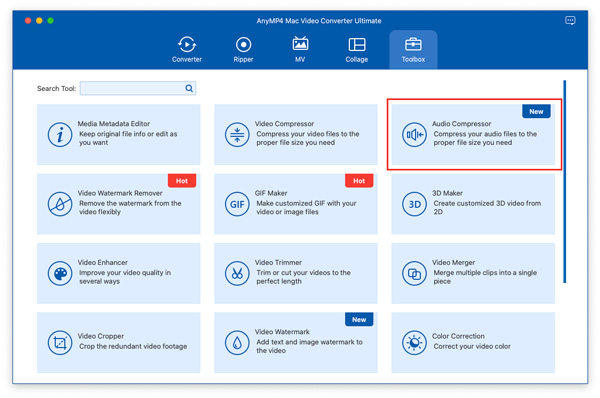The width and height of the screenshot is (600, 398).
Task: Click "Keep original file info" description
Action: [128, 138]
